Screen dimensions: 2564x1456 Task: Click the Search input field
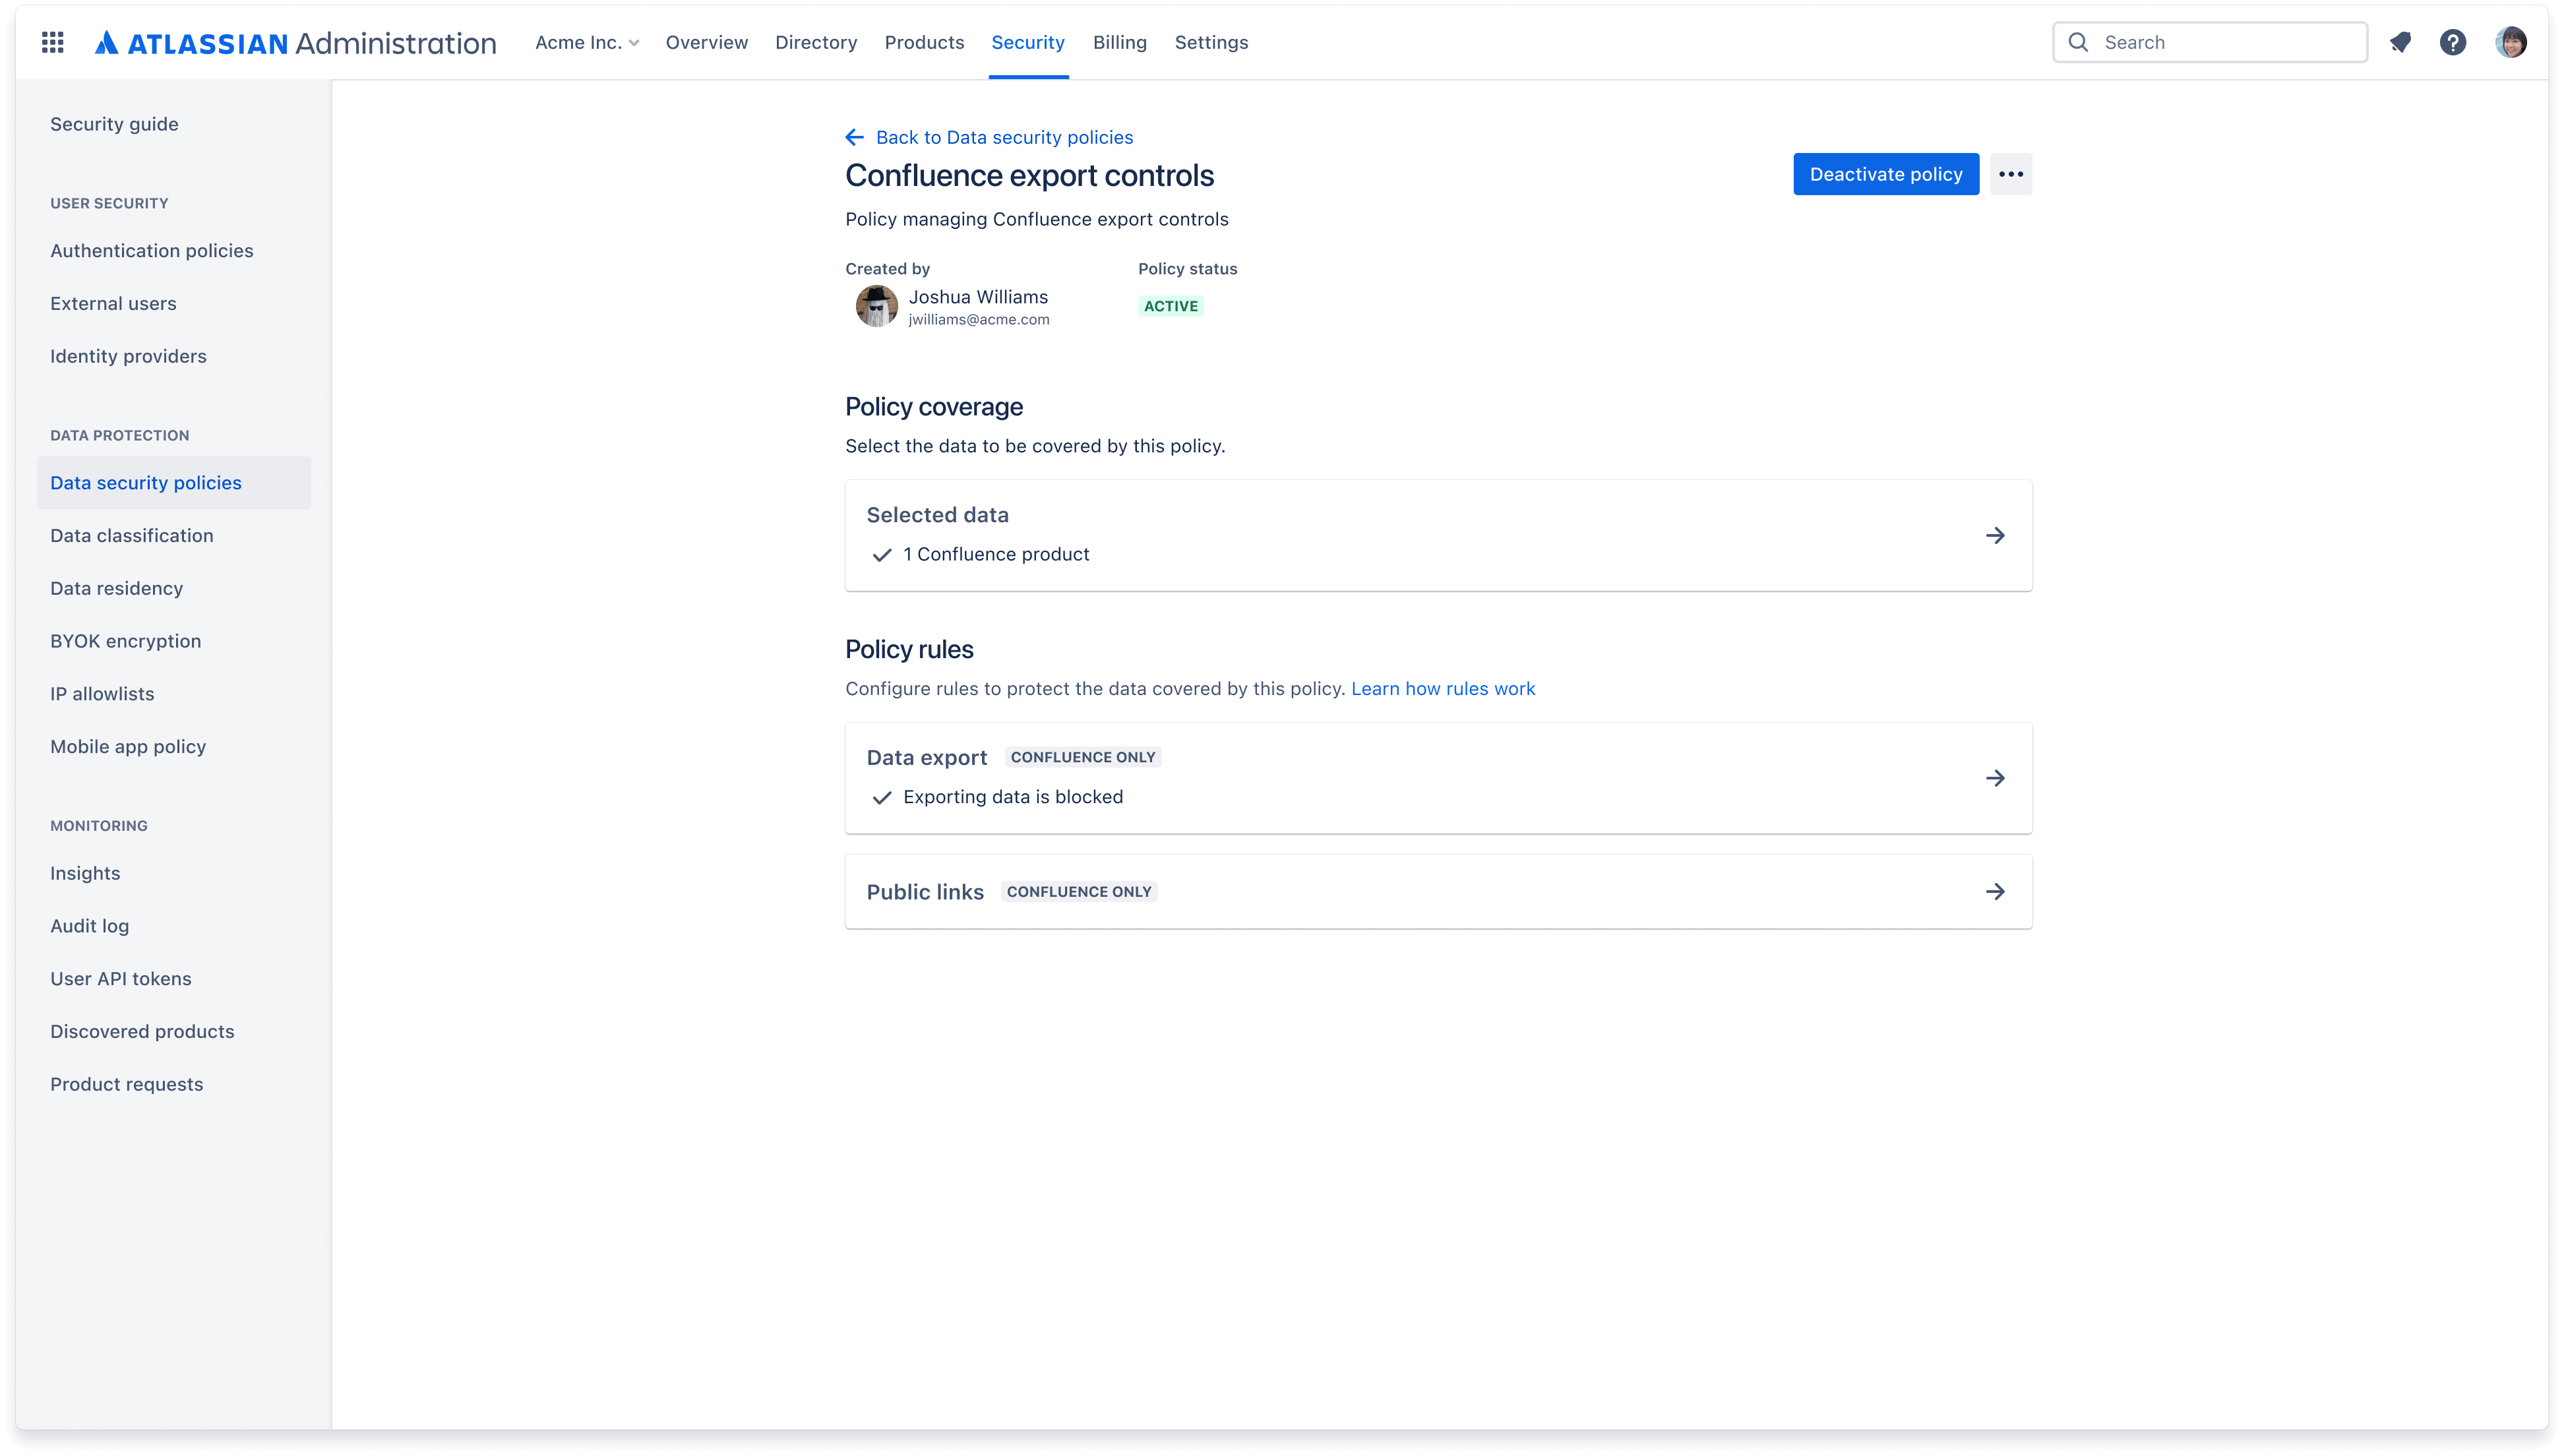point(2210,40)
